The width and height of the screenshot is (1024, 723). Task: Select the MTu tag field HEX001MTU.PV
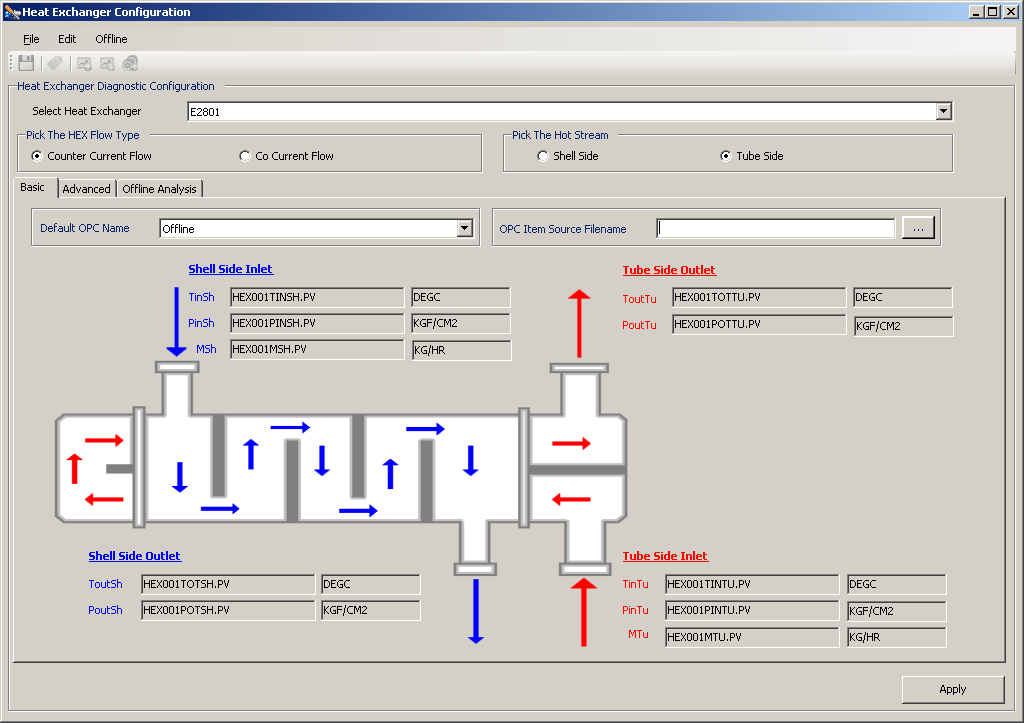tap(752, 637)
